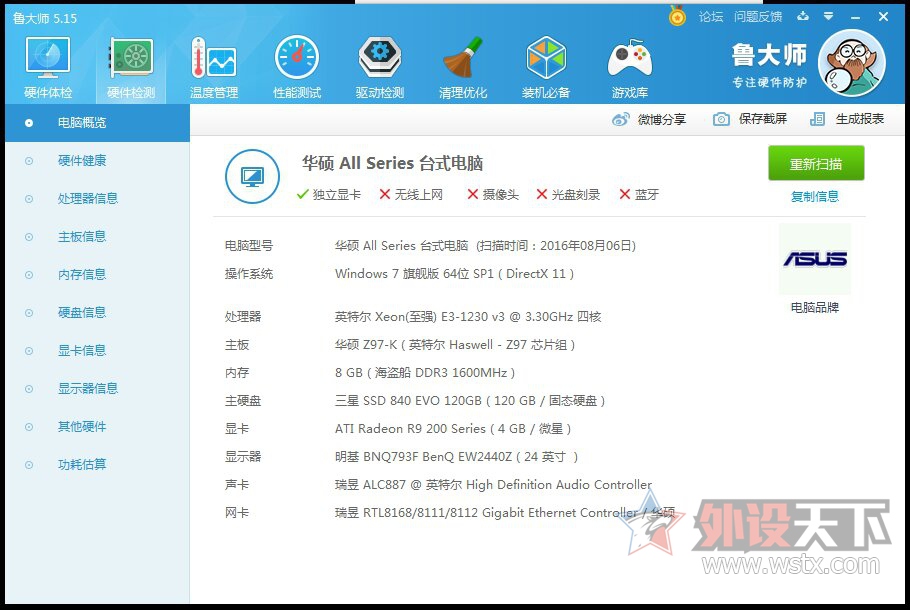Launch 清理优化 broom cleanup tool

point(463,67)
